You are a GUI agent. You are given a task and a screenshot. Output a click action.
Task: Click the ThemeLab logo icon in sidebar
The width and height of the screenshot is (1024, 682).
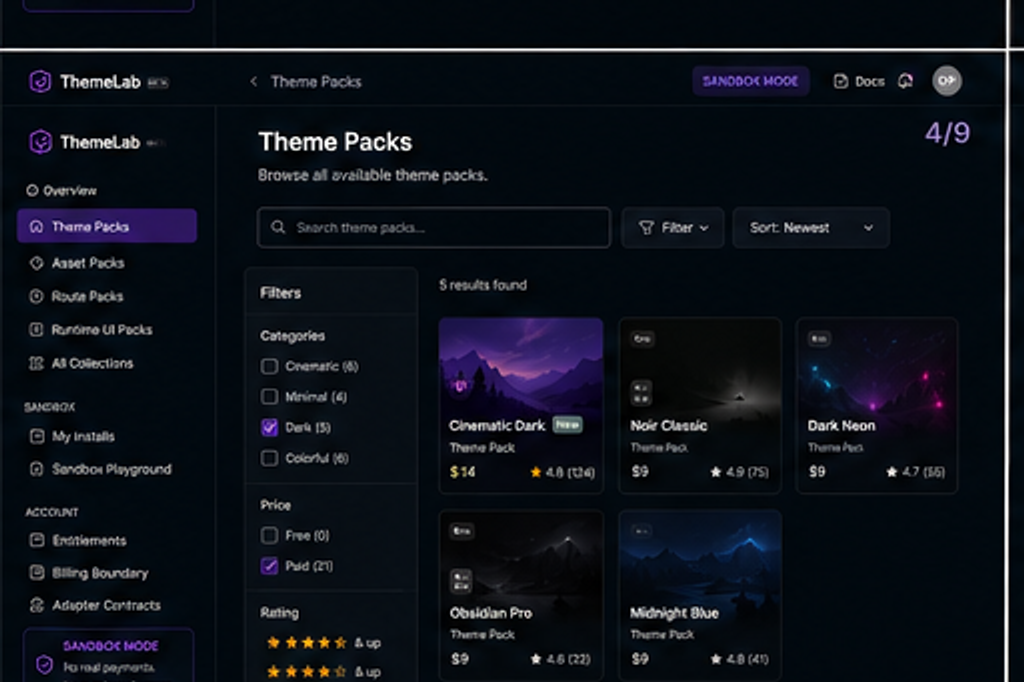pyautogui.click(x=40, y=142)
